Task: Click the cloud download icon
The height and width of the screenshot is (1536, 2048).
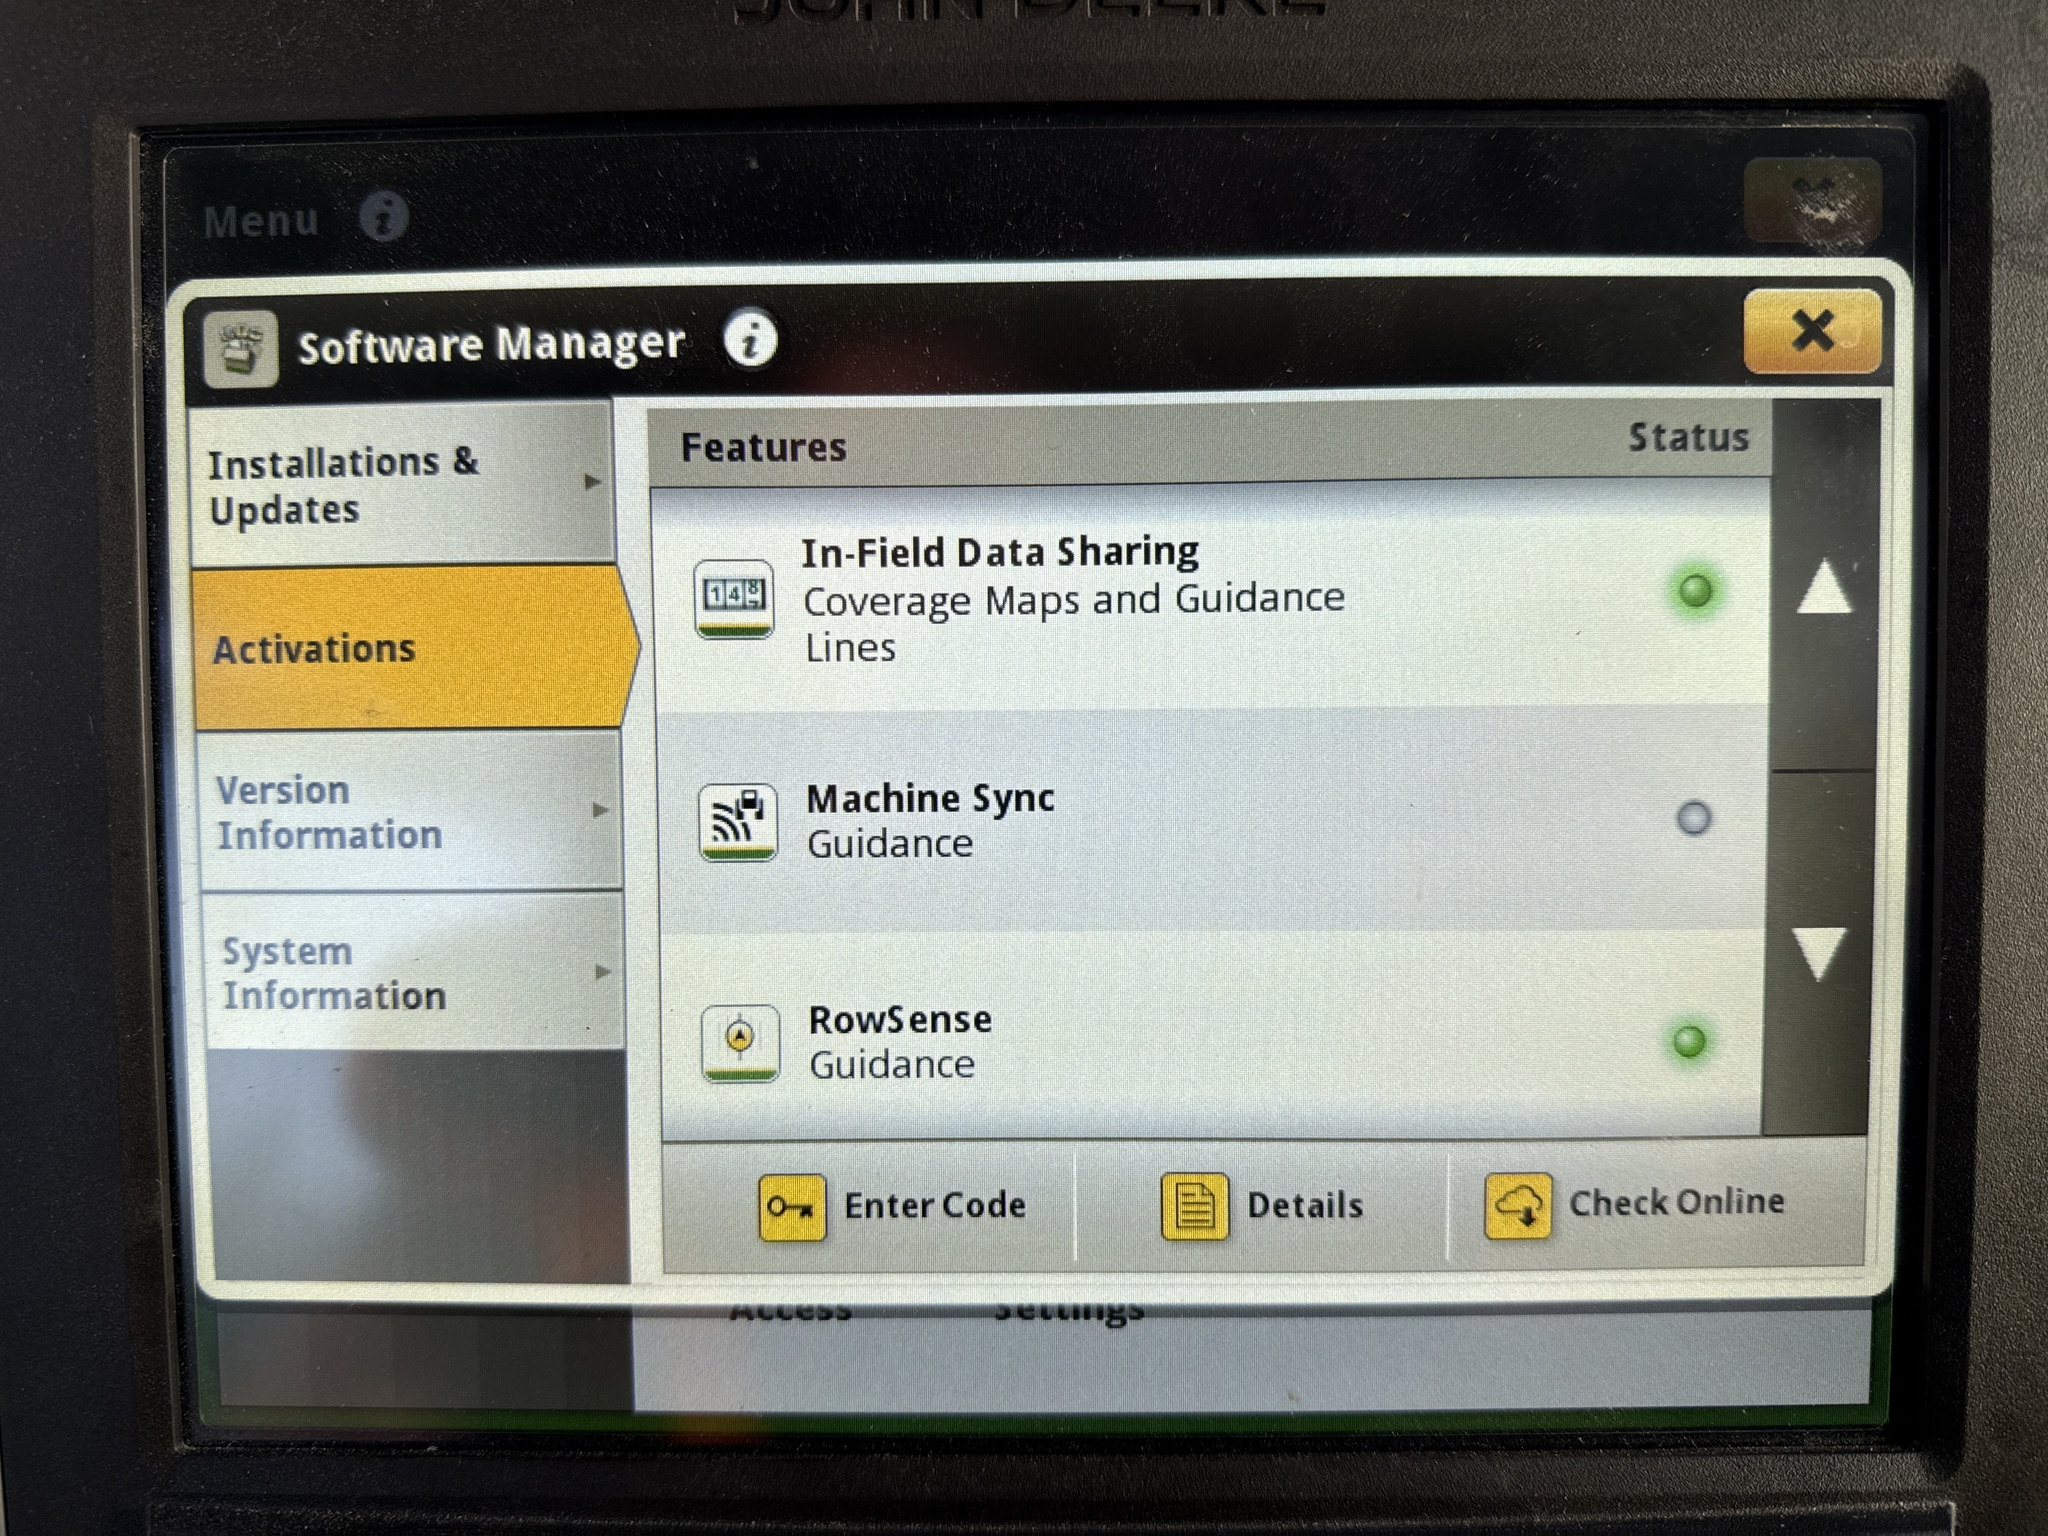Action: [x=1518, y=1206]
